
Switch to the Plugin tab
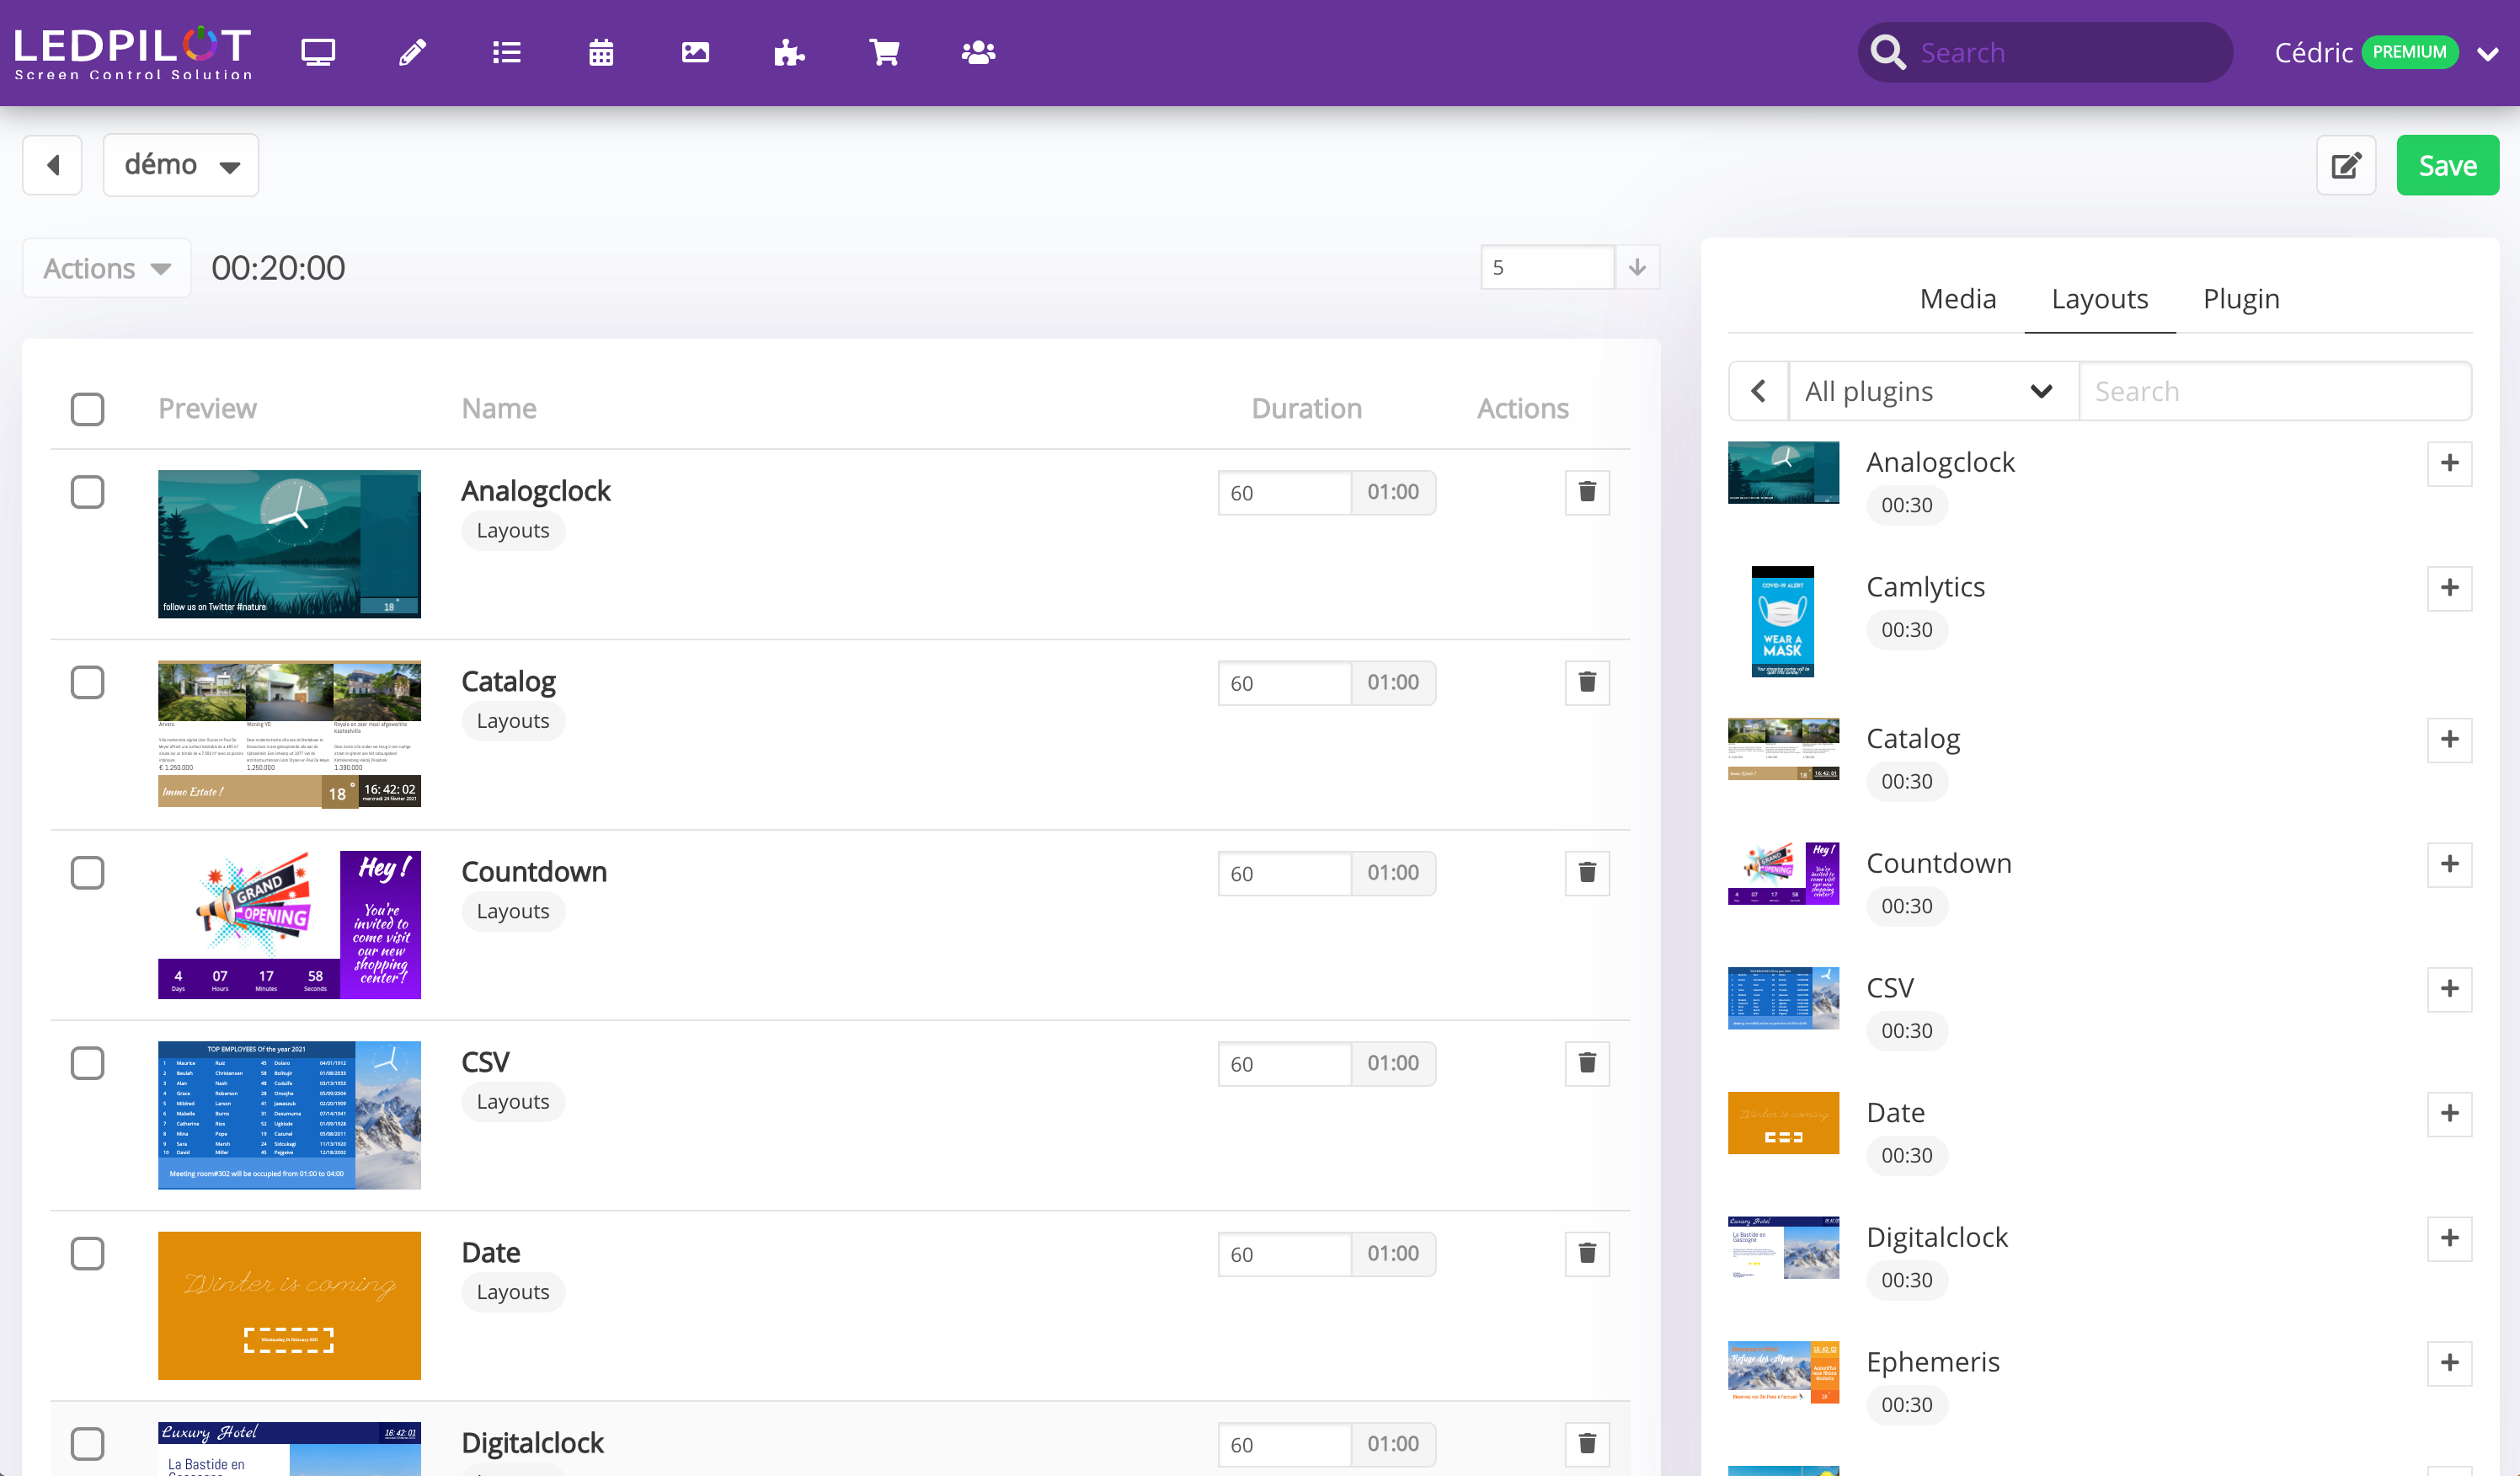[x=2240, y=298]
